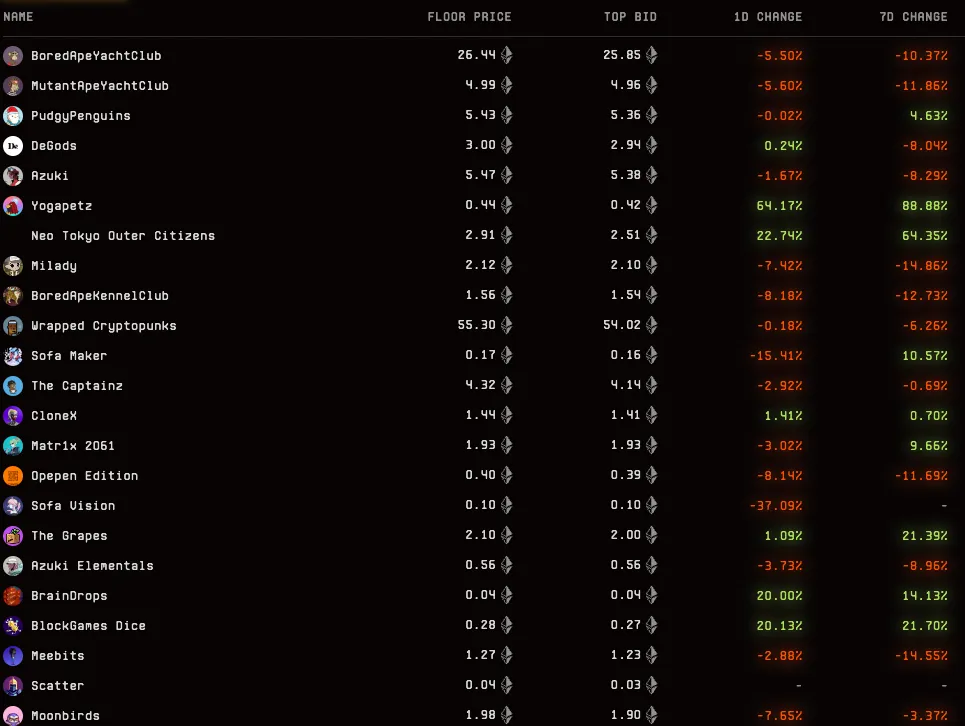Select the PudgyPenguins avatar icon
This screenshot has width=965, height=726.
[13, 116]
